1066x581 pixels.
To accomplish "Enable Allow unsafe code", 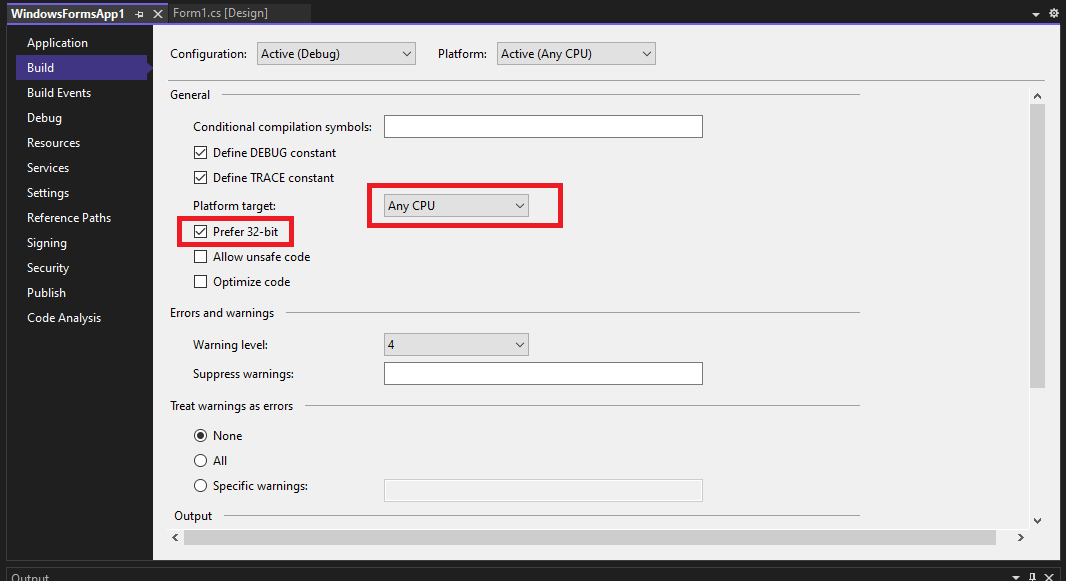I will tap(200, 256).
